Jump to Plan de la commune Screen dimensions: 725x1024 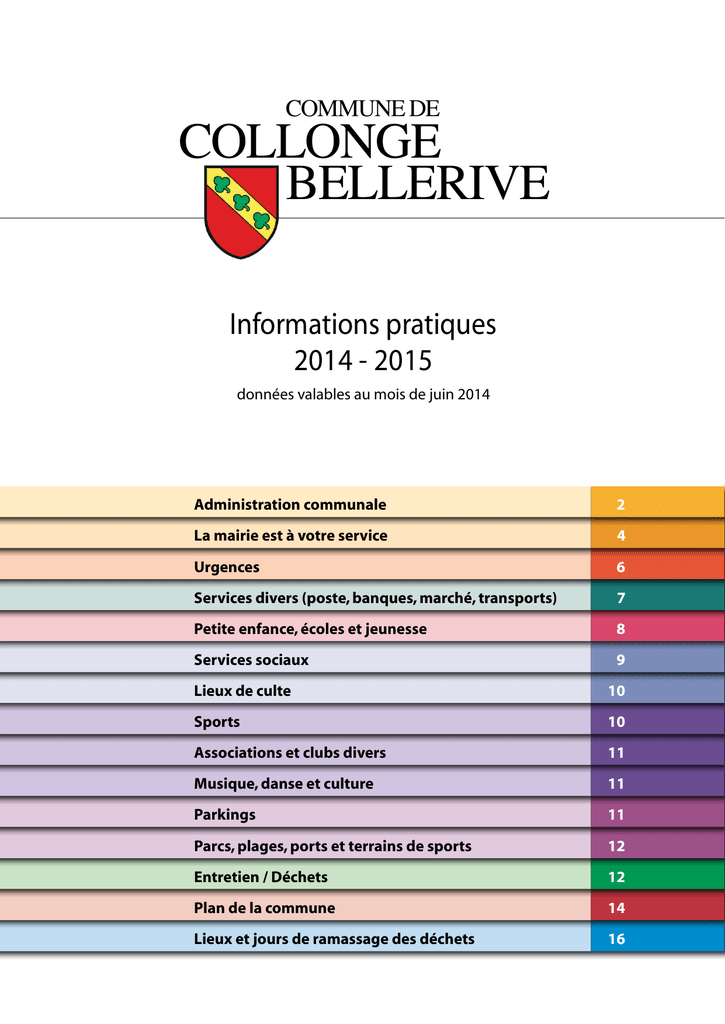pyautogui.click(x=265, y=908)
